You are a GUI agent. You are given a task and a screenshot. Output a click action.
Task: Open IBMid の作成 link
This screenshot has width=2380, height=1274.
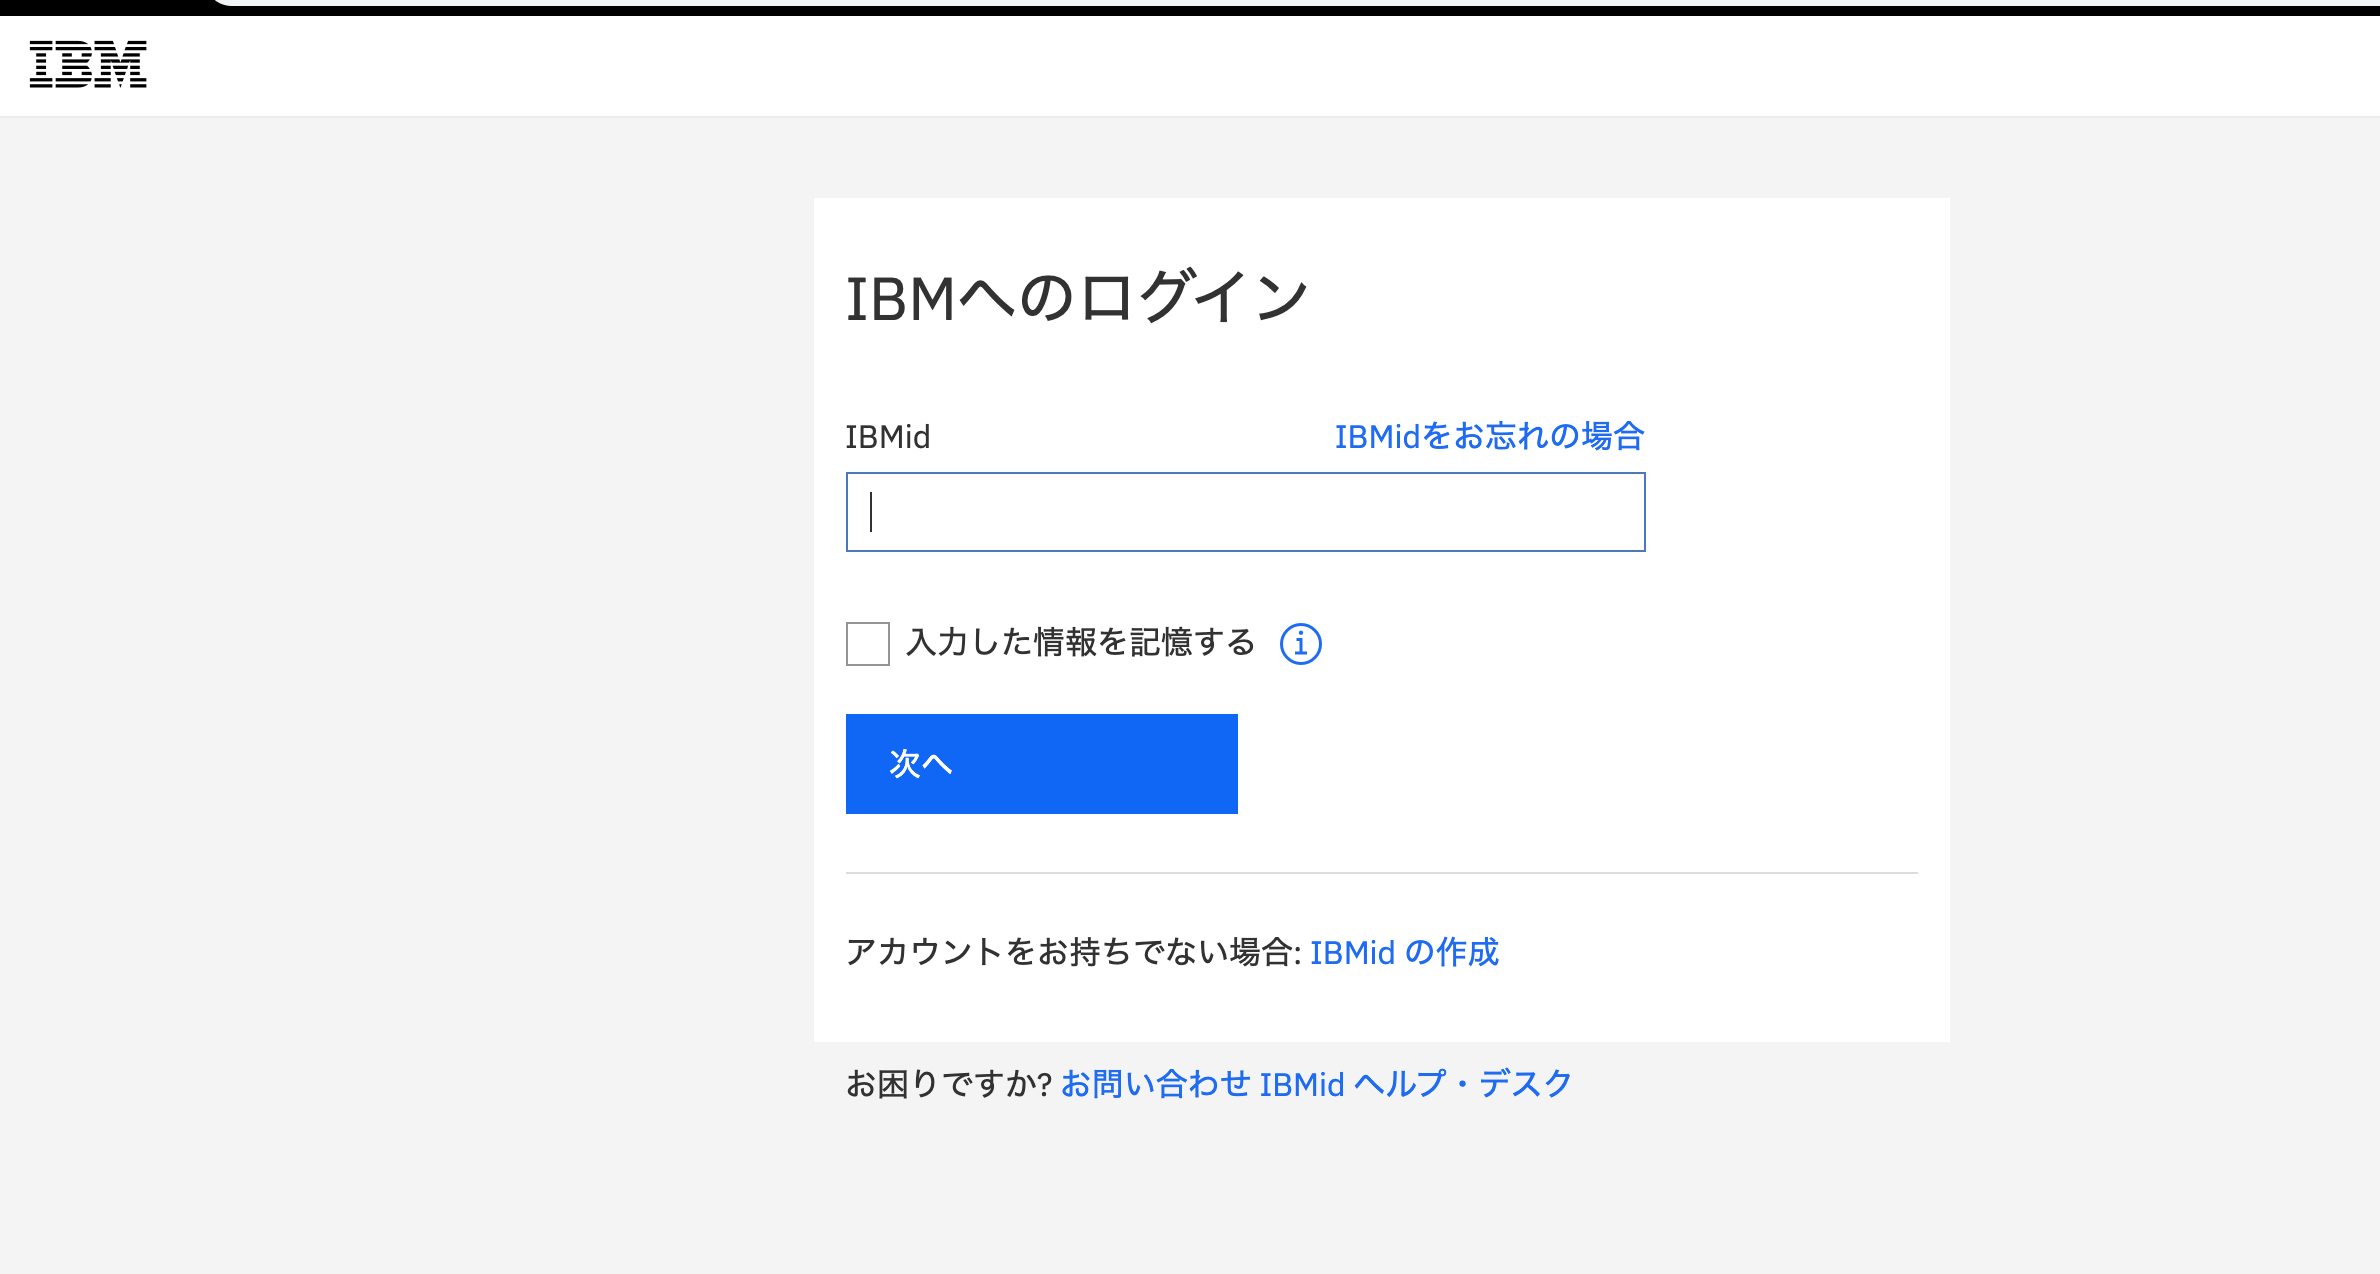tap(1404, 952)
